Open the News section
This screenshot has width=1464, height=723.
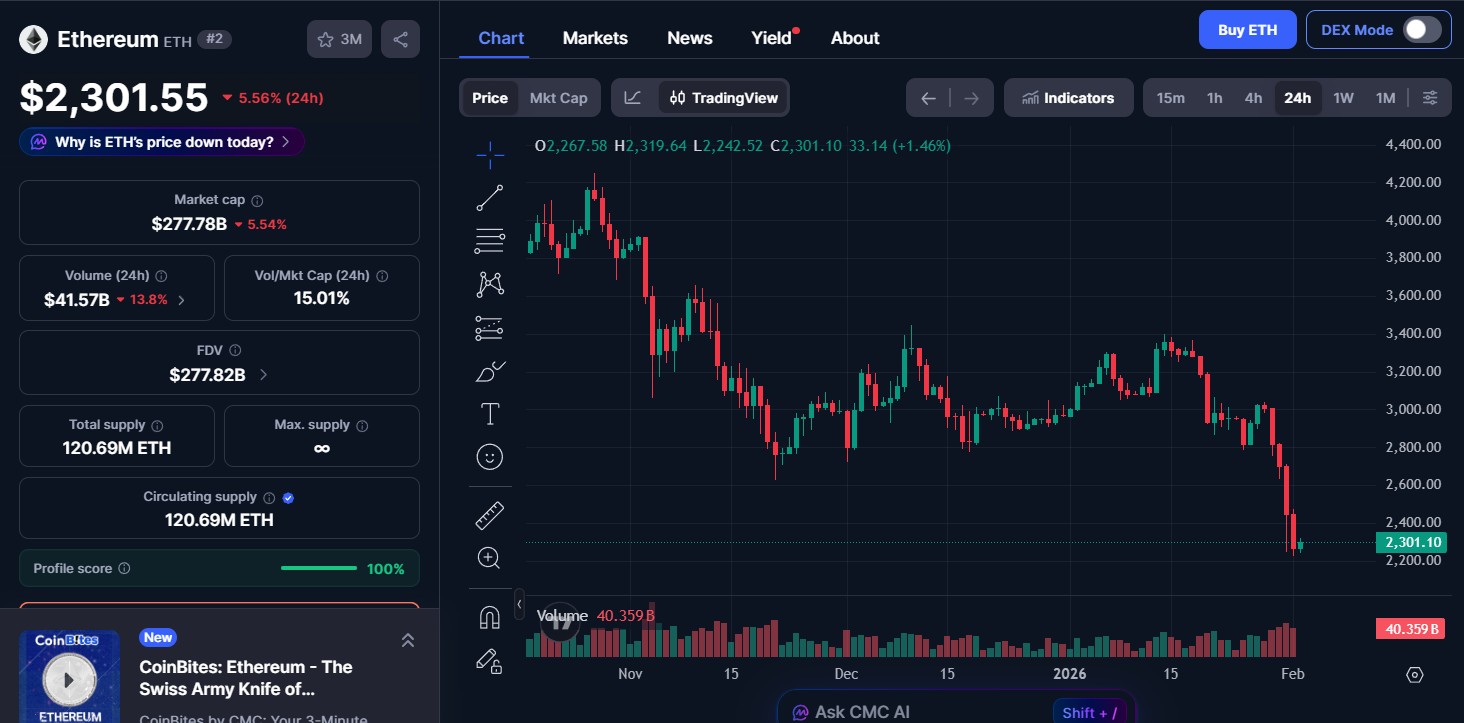point(689,38)
